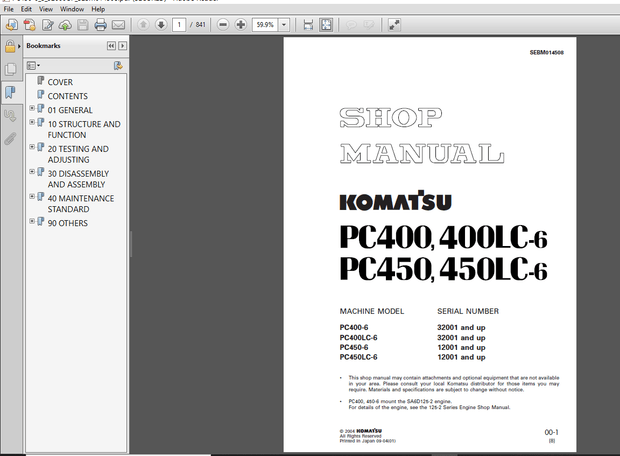The image size is (620, 456).
Task: Click the arrow next to the lock icon
Action: [x=19, y=46]
